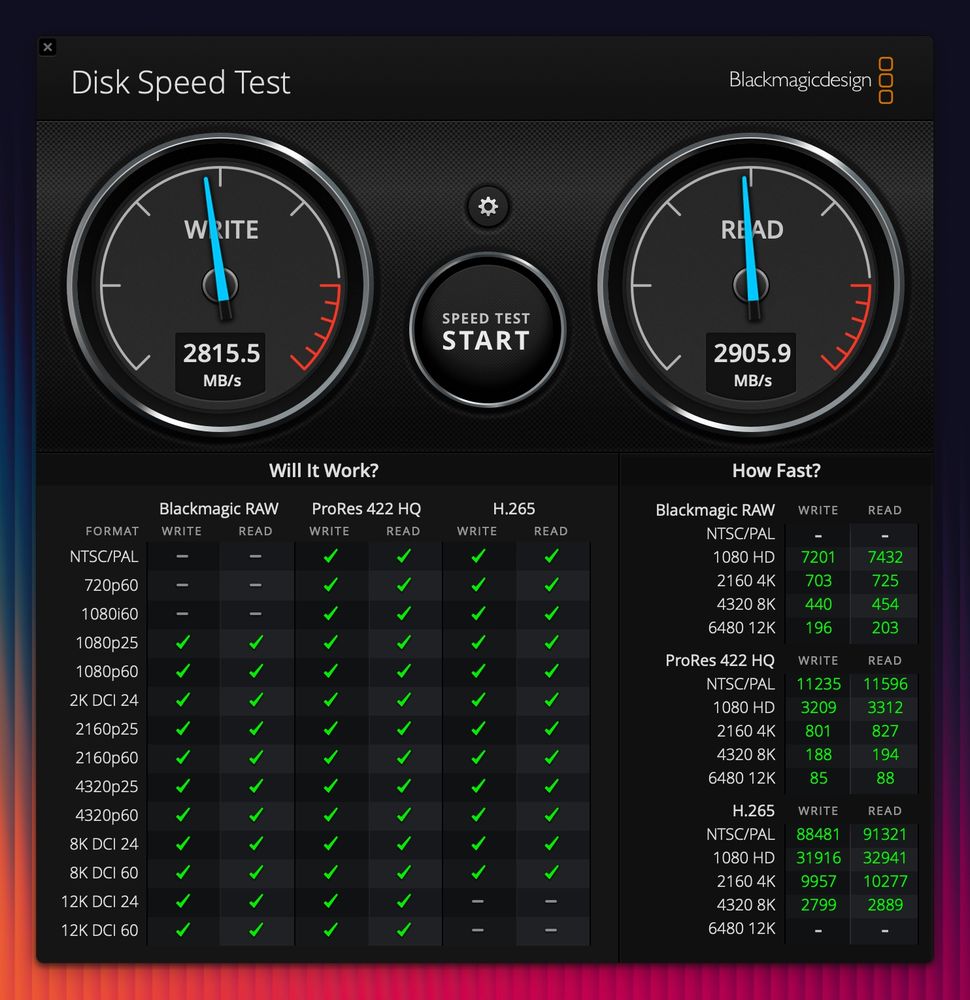Click the "Disk Speed Test" title text

pos(180,83)
